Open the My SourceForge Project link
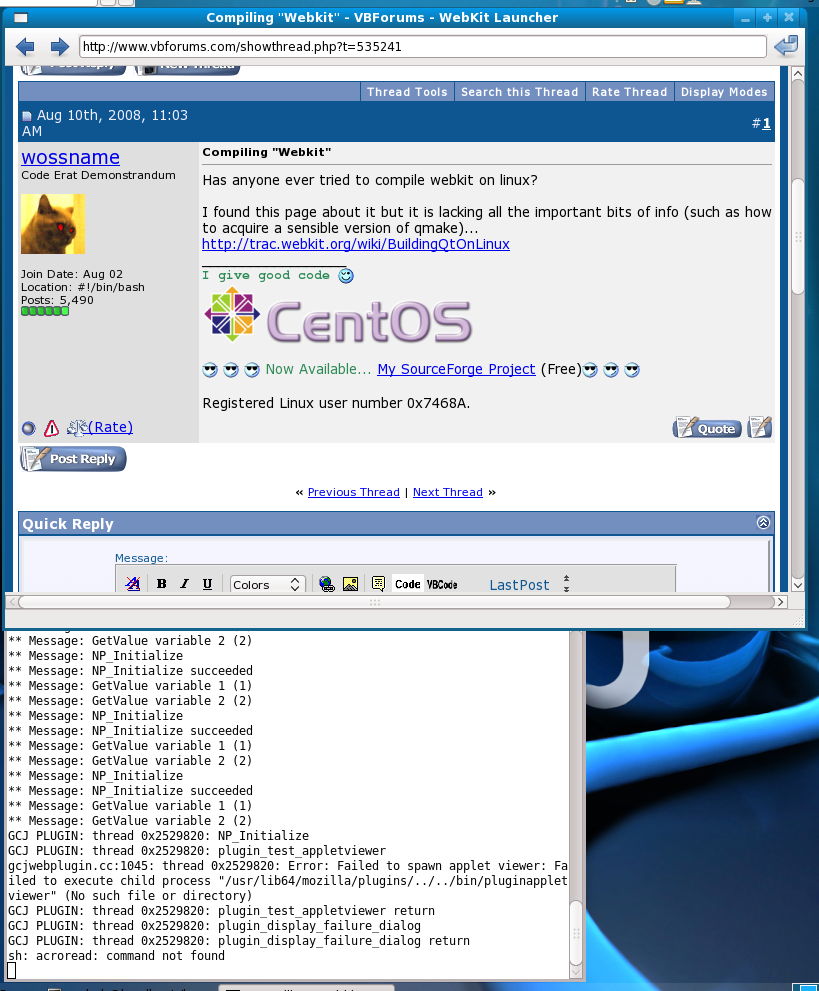This screenshot has width=819, height=991. tap(456, 369)
